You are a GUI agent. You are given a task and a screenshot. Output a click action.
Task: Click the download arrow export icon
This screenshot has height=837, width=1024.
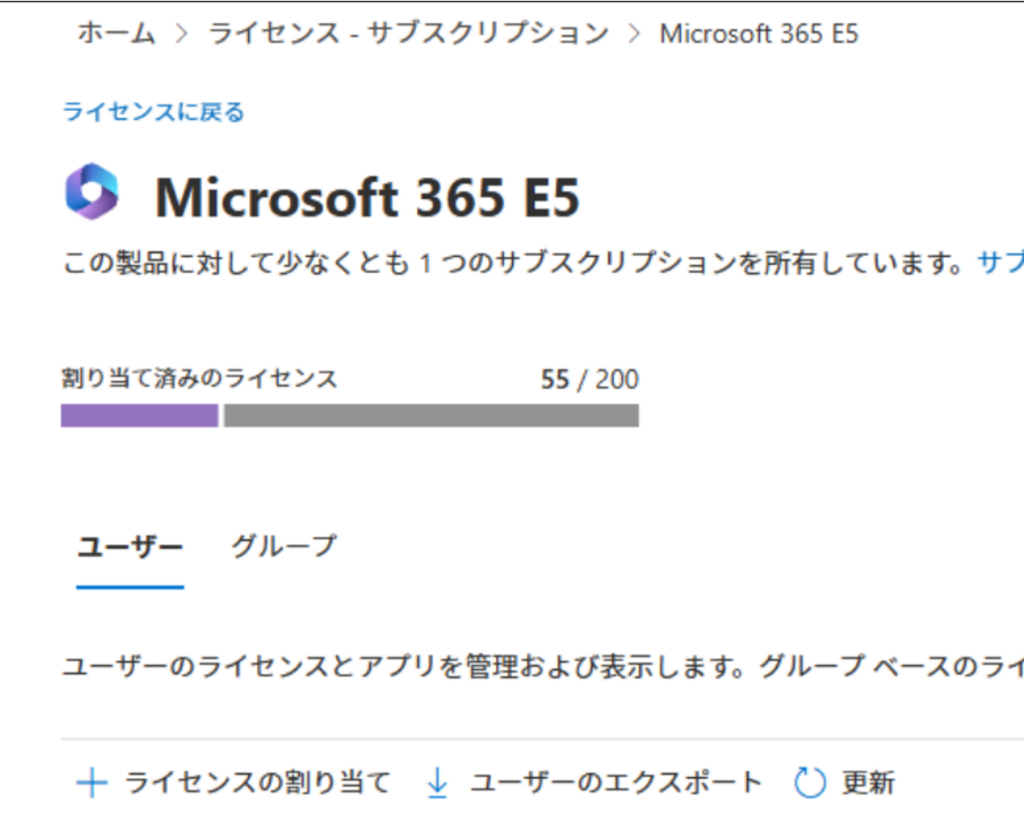[437, 783]
